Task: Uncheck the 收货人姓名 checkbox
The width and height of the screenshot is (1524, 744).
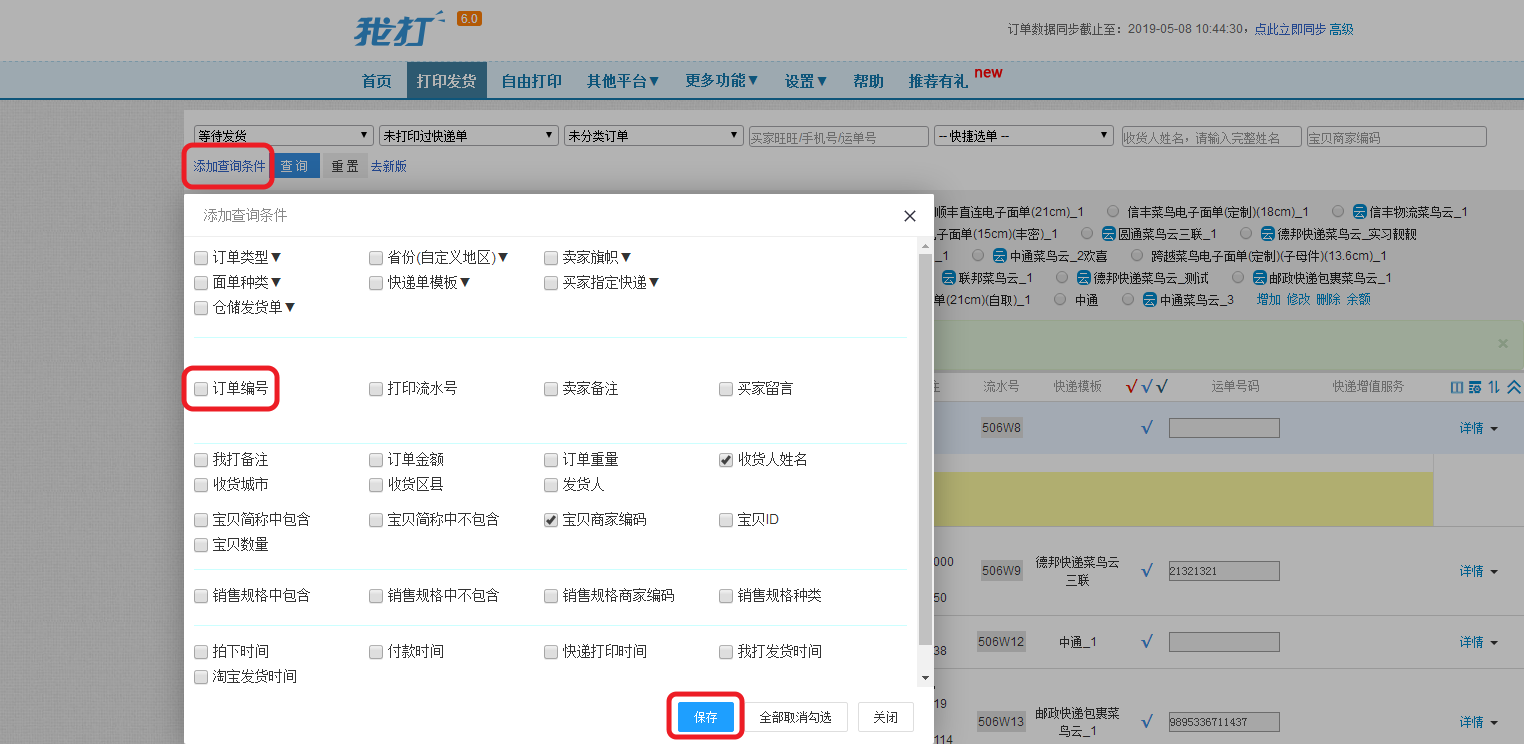Action: 726,460
